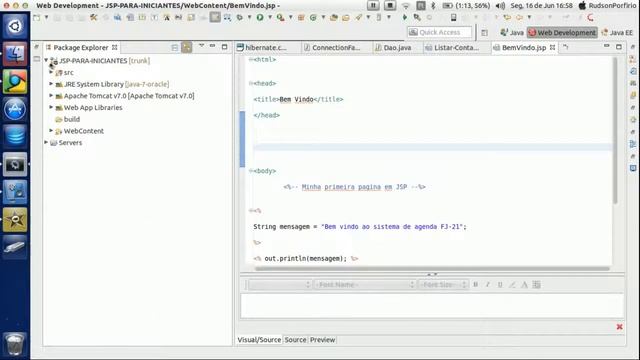640x360 pixels.
Task: Open the Wi-Fi indicator in menu bar
Action: coord(406,6)
